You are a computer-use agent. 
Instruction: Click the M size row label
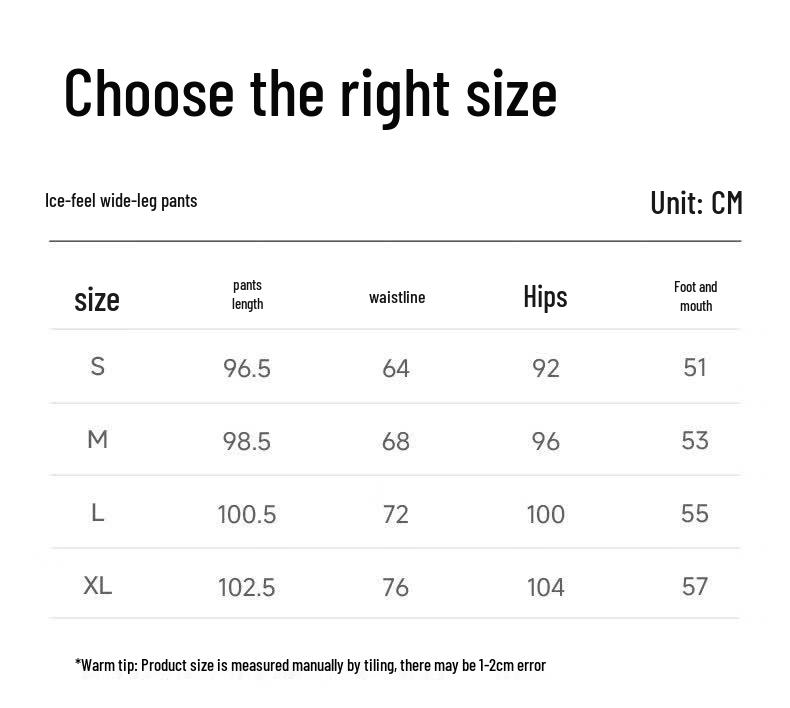(98, 439)
